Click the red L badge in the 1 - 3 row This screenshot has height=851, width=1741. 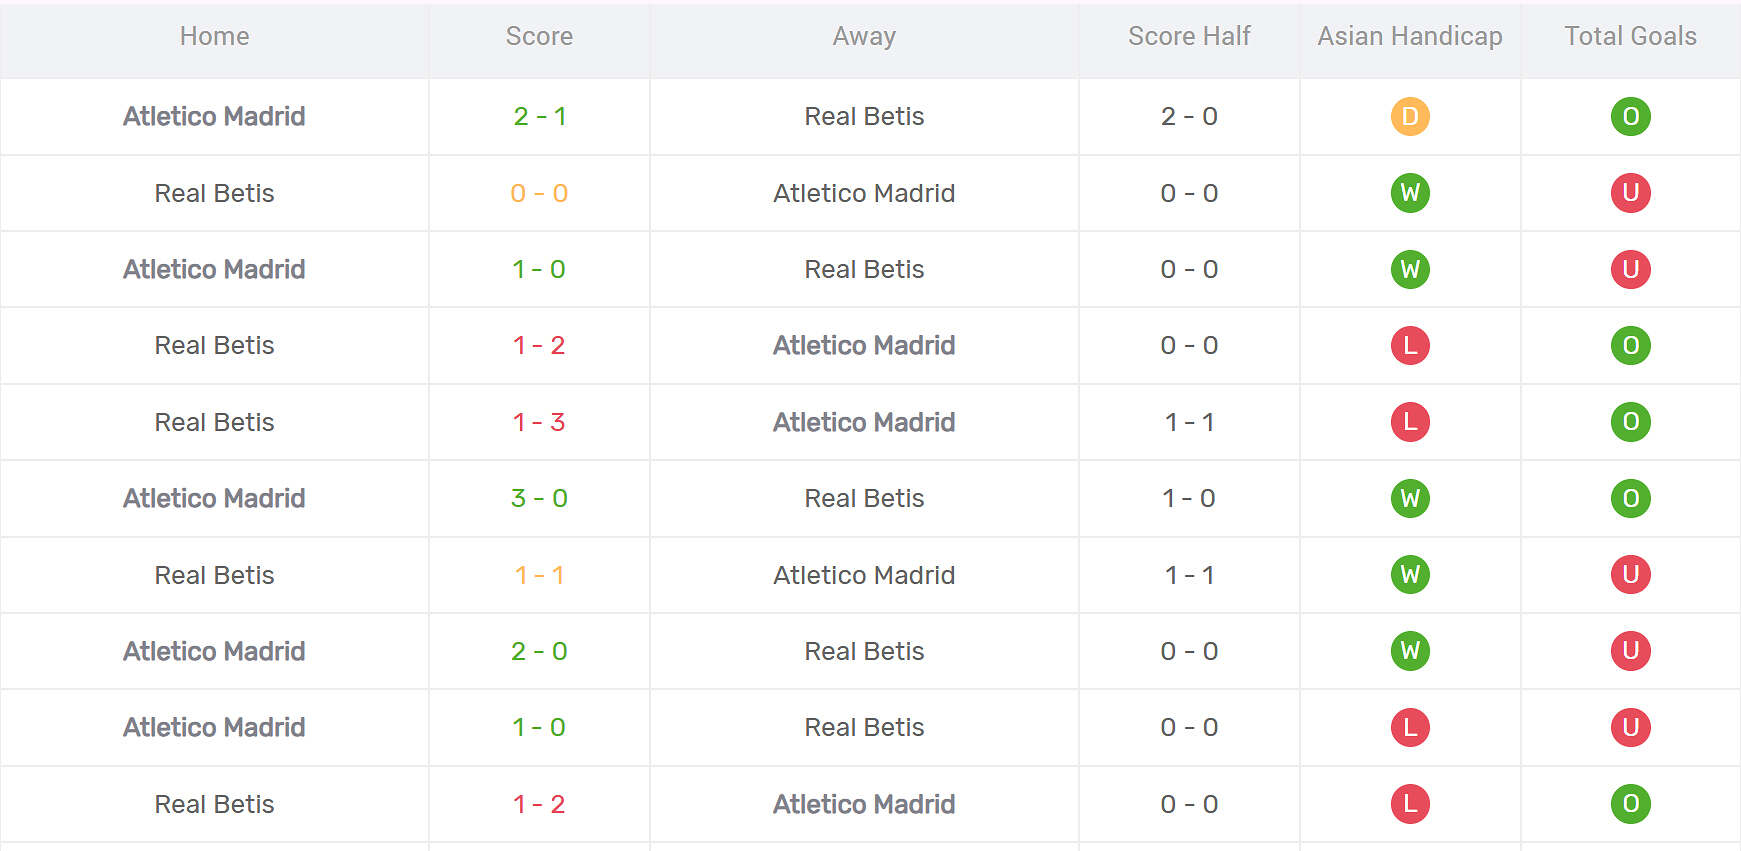pos(1410,422)
